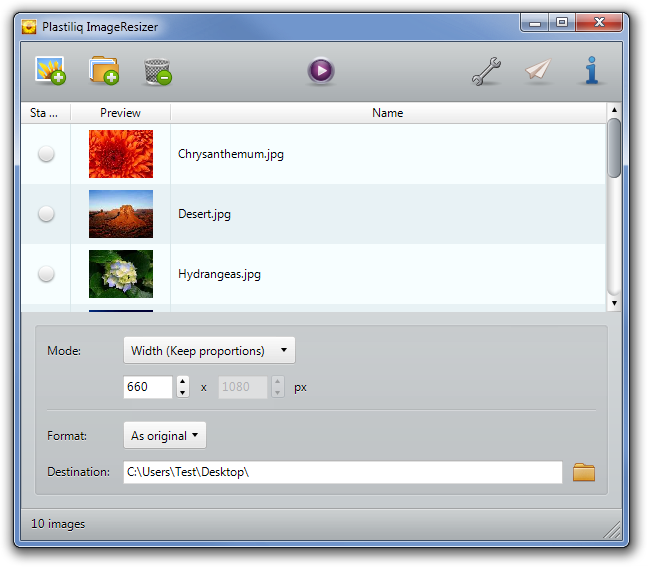648x567 pixels.
Task: Minimize the ImageResizer window
Action: [535, 22]
